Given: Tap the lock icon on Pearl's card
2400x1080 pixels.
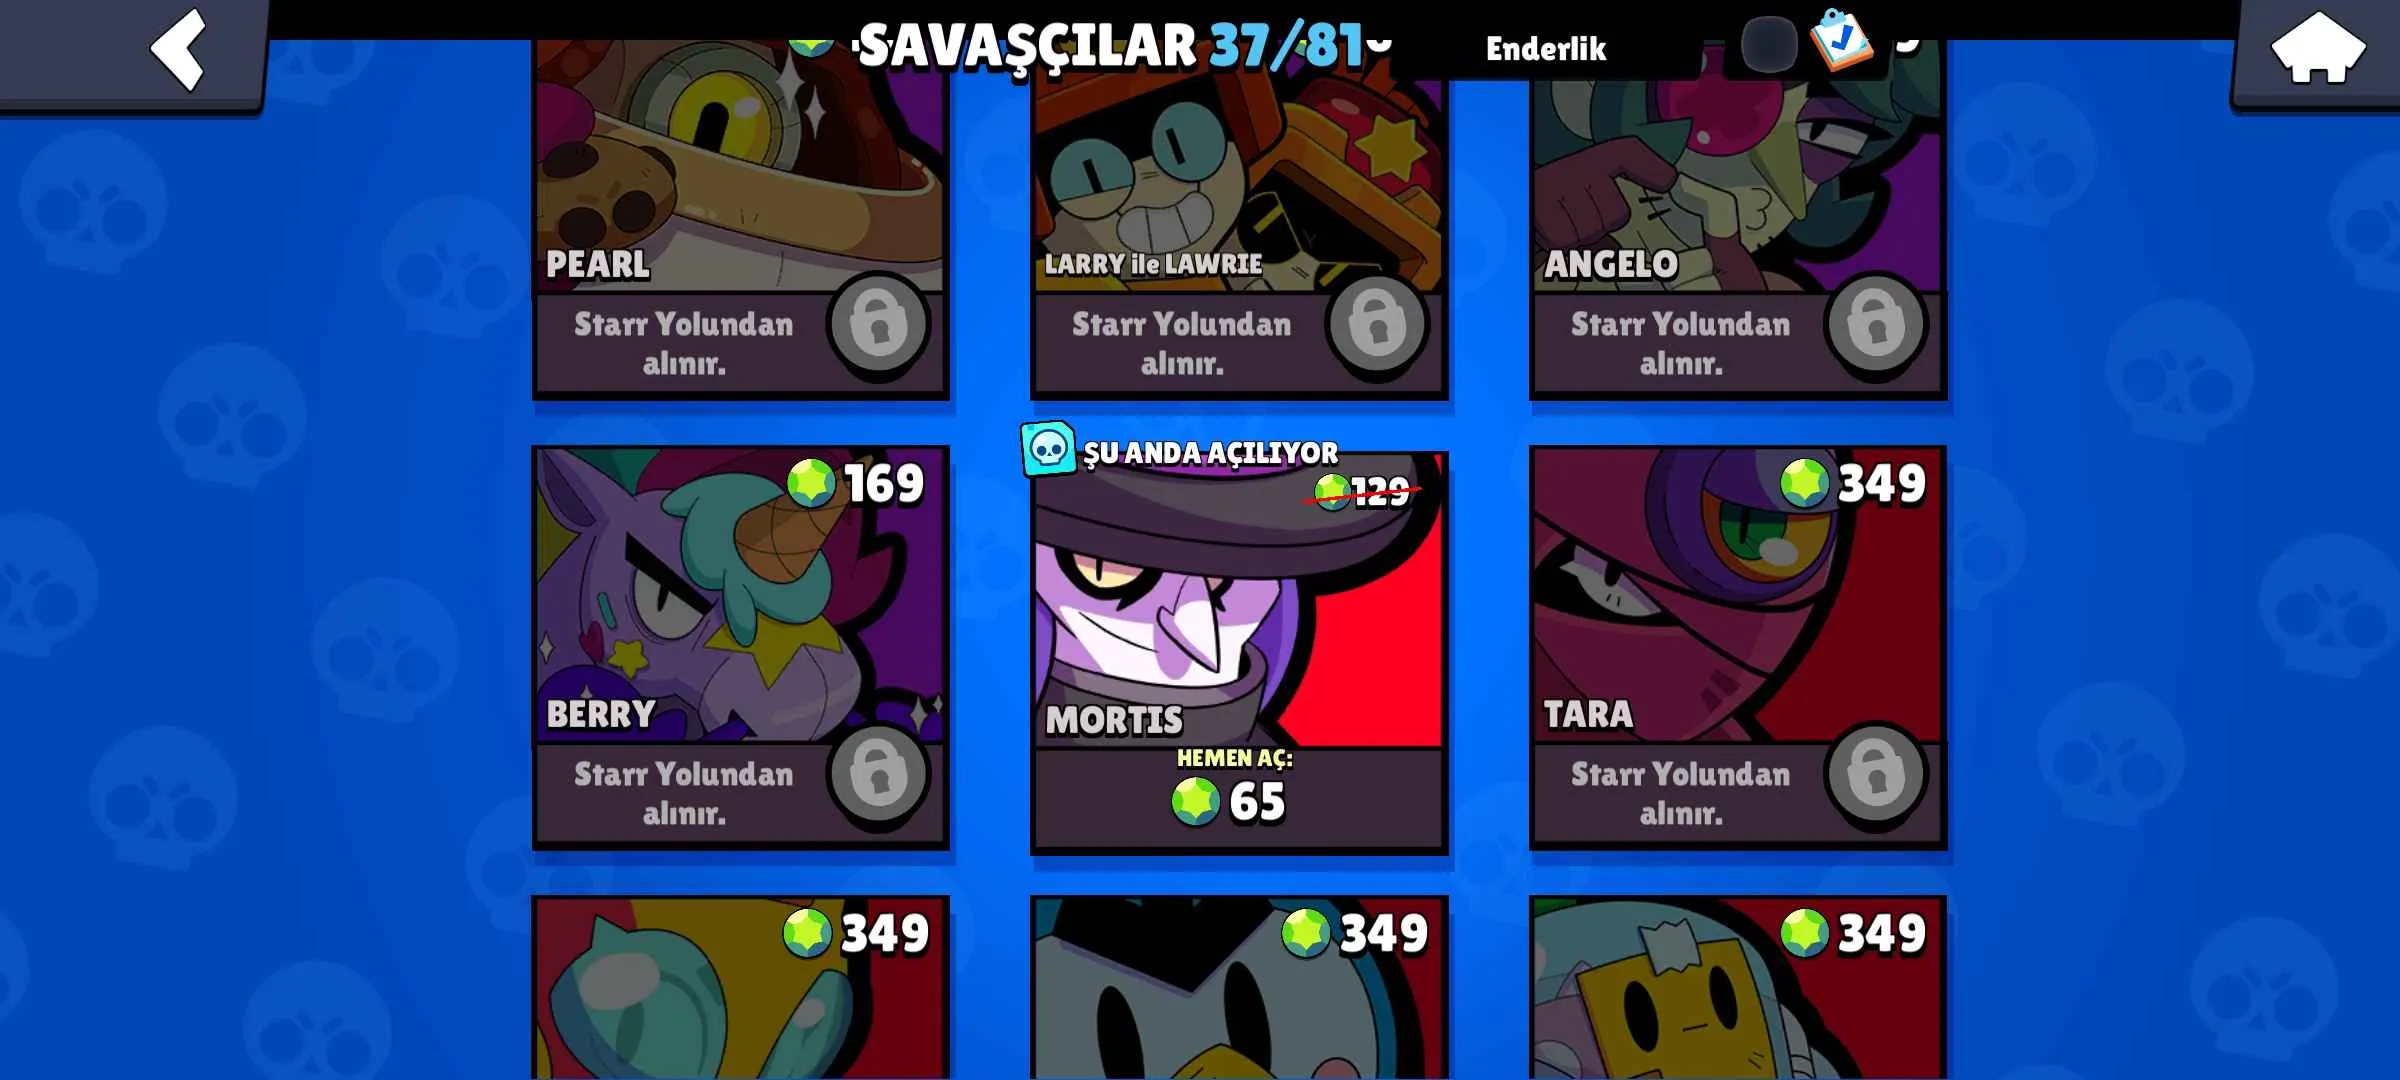Looking at the screenshot, I should [x=878, y=324].
